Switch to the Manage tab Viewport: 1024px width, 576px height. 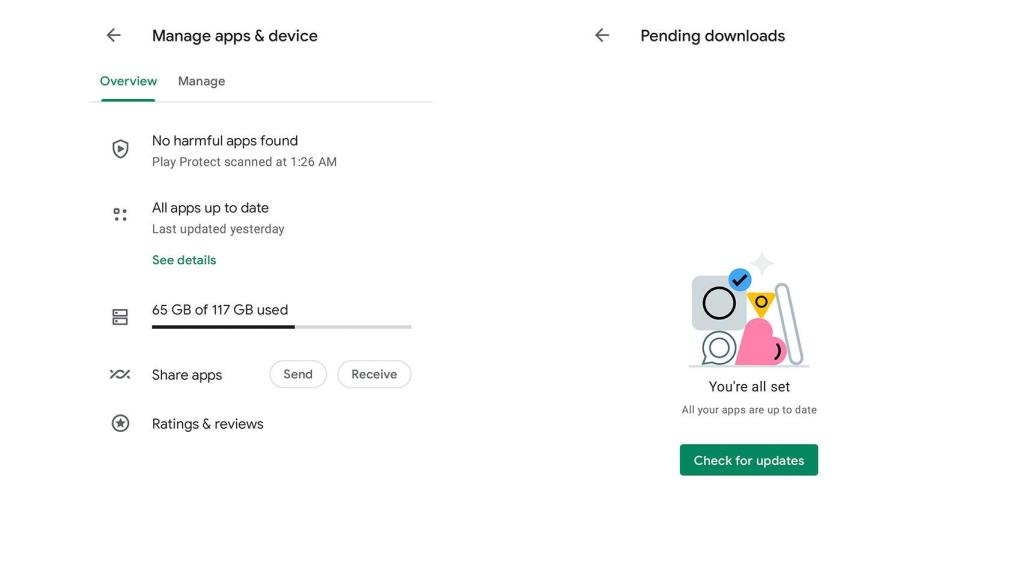tap(201, 81)
